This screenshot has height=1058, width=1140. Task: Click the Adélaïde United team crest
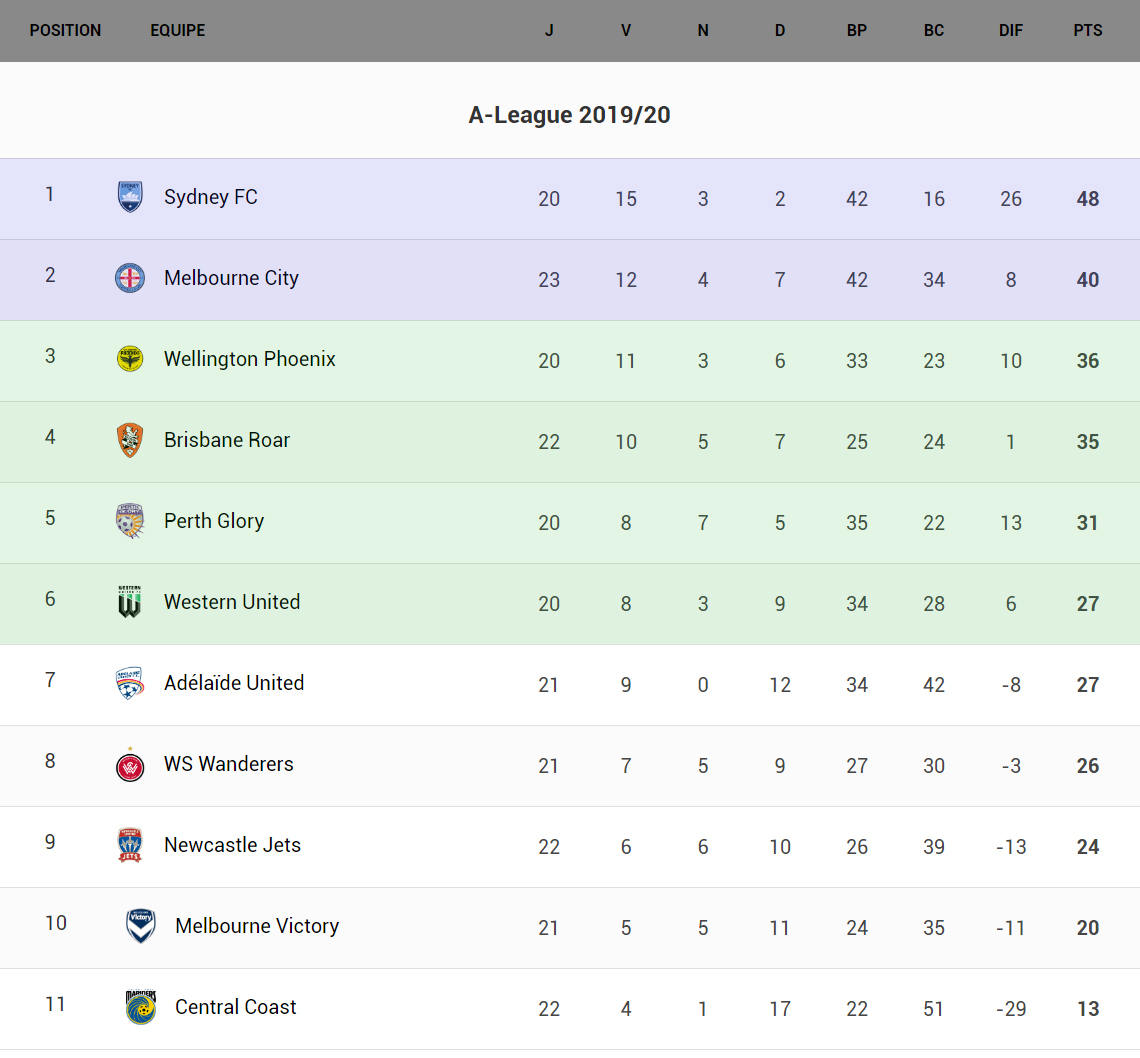coord(130,683)
